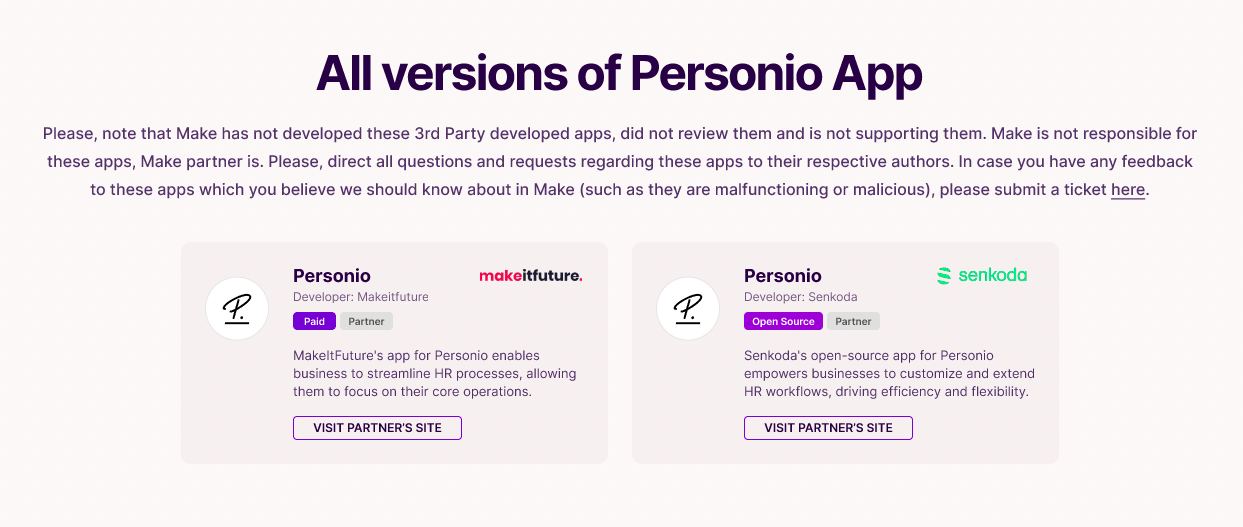Click Partner tag next to Open Source
The height and width of the screenshot is (527, 1243).
[x=853, y=322]
